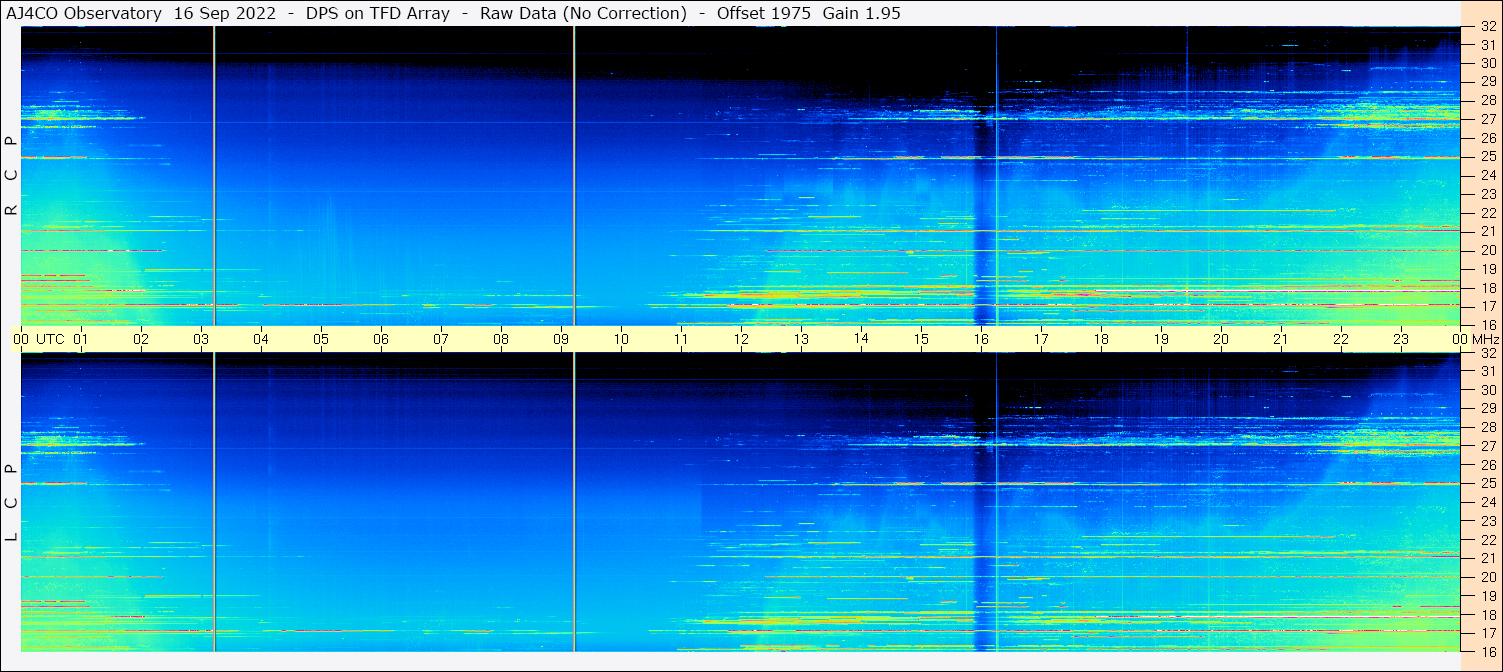The width and height of the screenshot is (1503, 672).
Task: Click the 31 MHz label of LCP panel
Action: (1487, 371)
